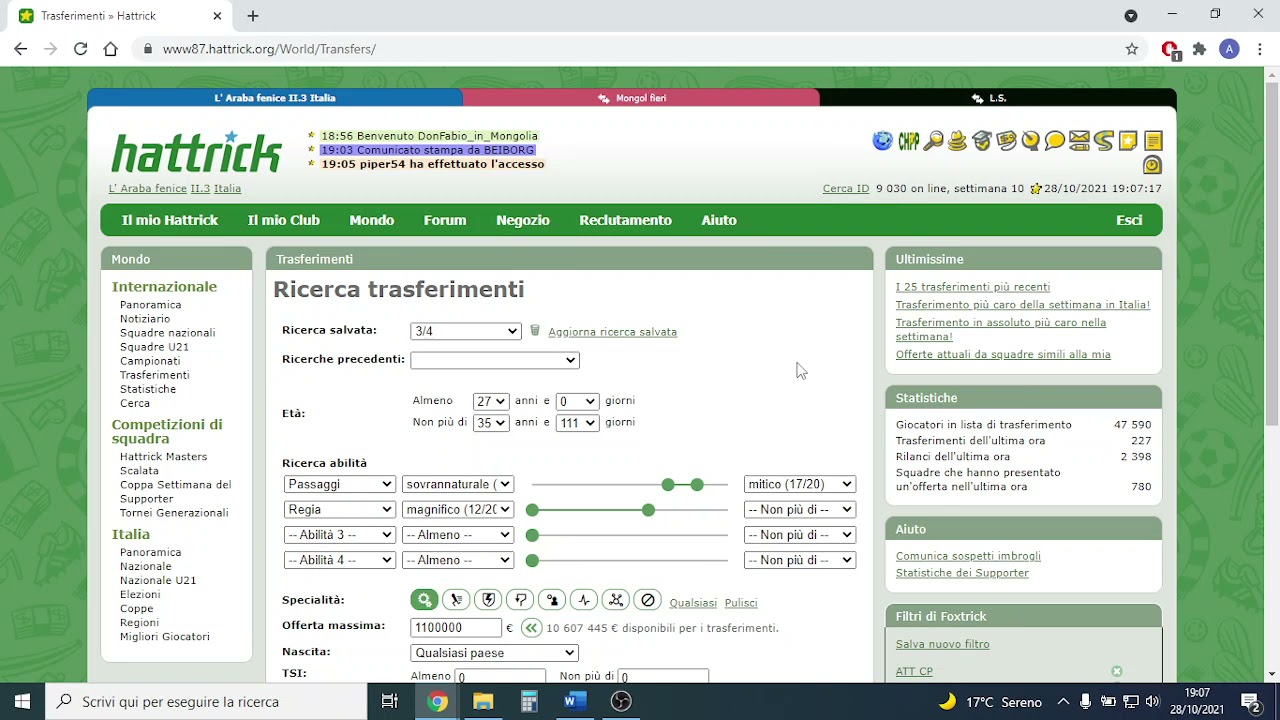The width and height of the screenshot is (1280, 720).
Task: Click the yellow clock icon
Action: 1152,165
